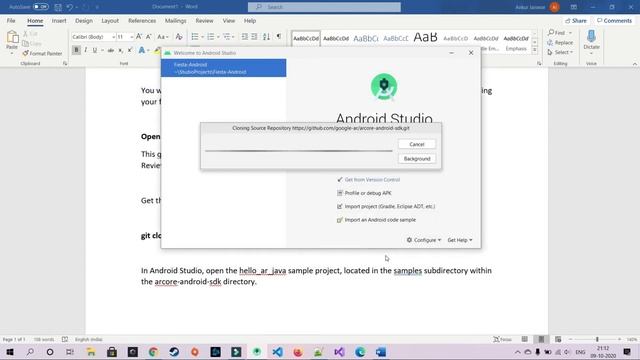Click the Word search box
Screen dimensions: 640x360
coord(324,7)
